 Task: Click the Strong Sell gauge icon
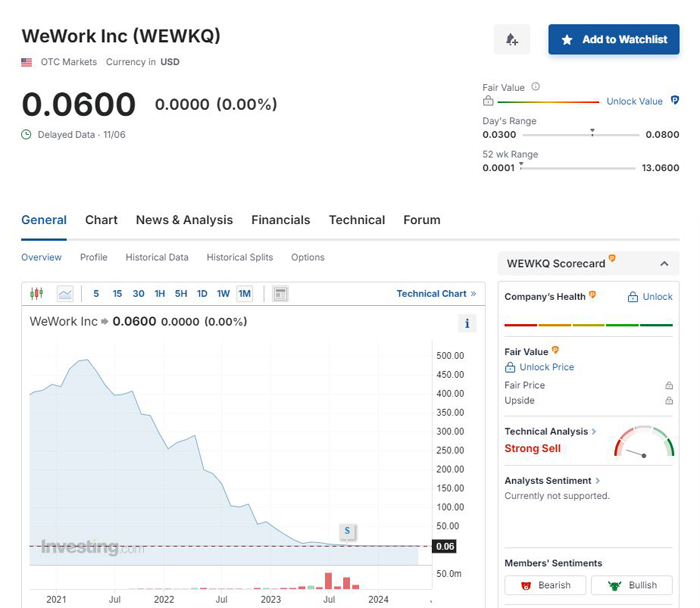tap(644, 441)
